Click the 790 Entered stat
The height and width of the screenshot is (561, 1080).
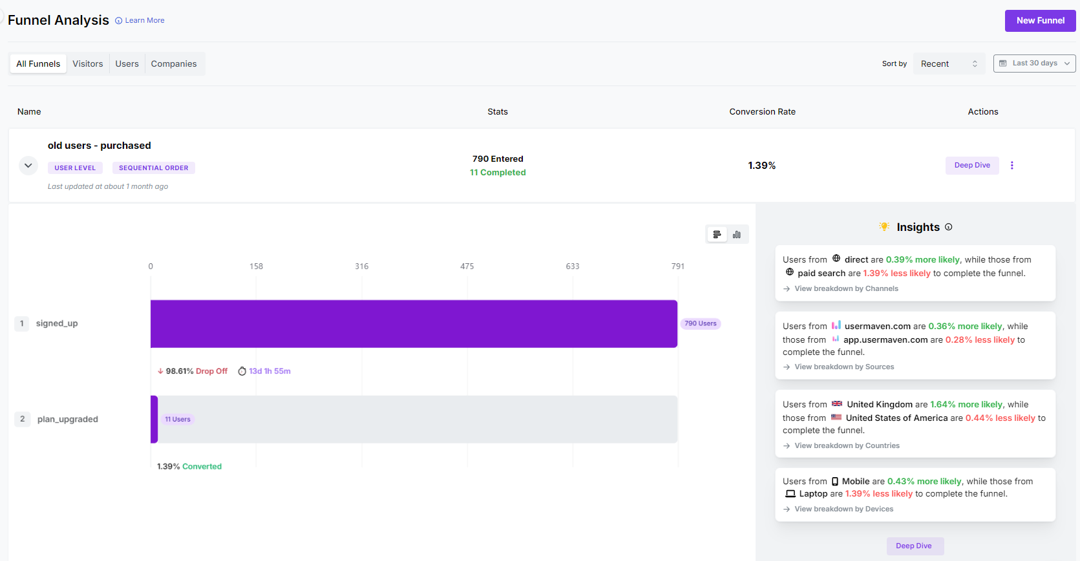(x=498, y=159)
